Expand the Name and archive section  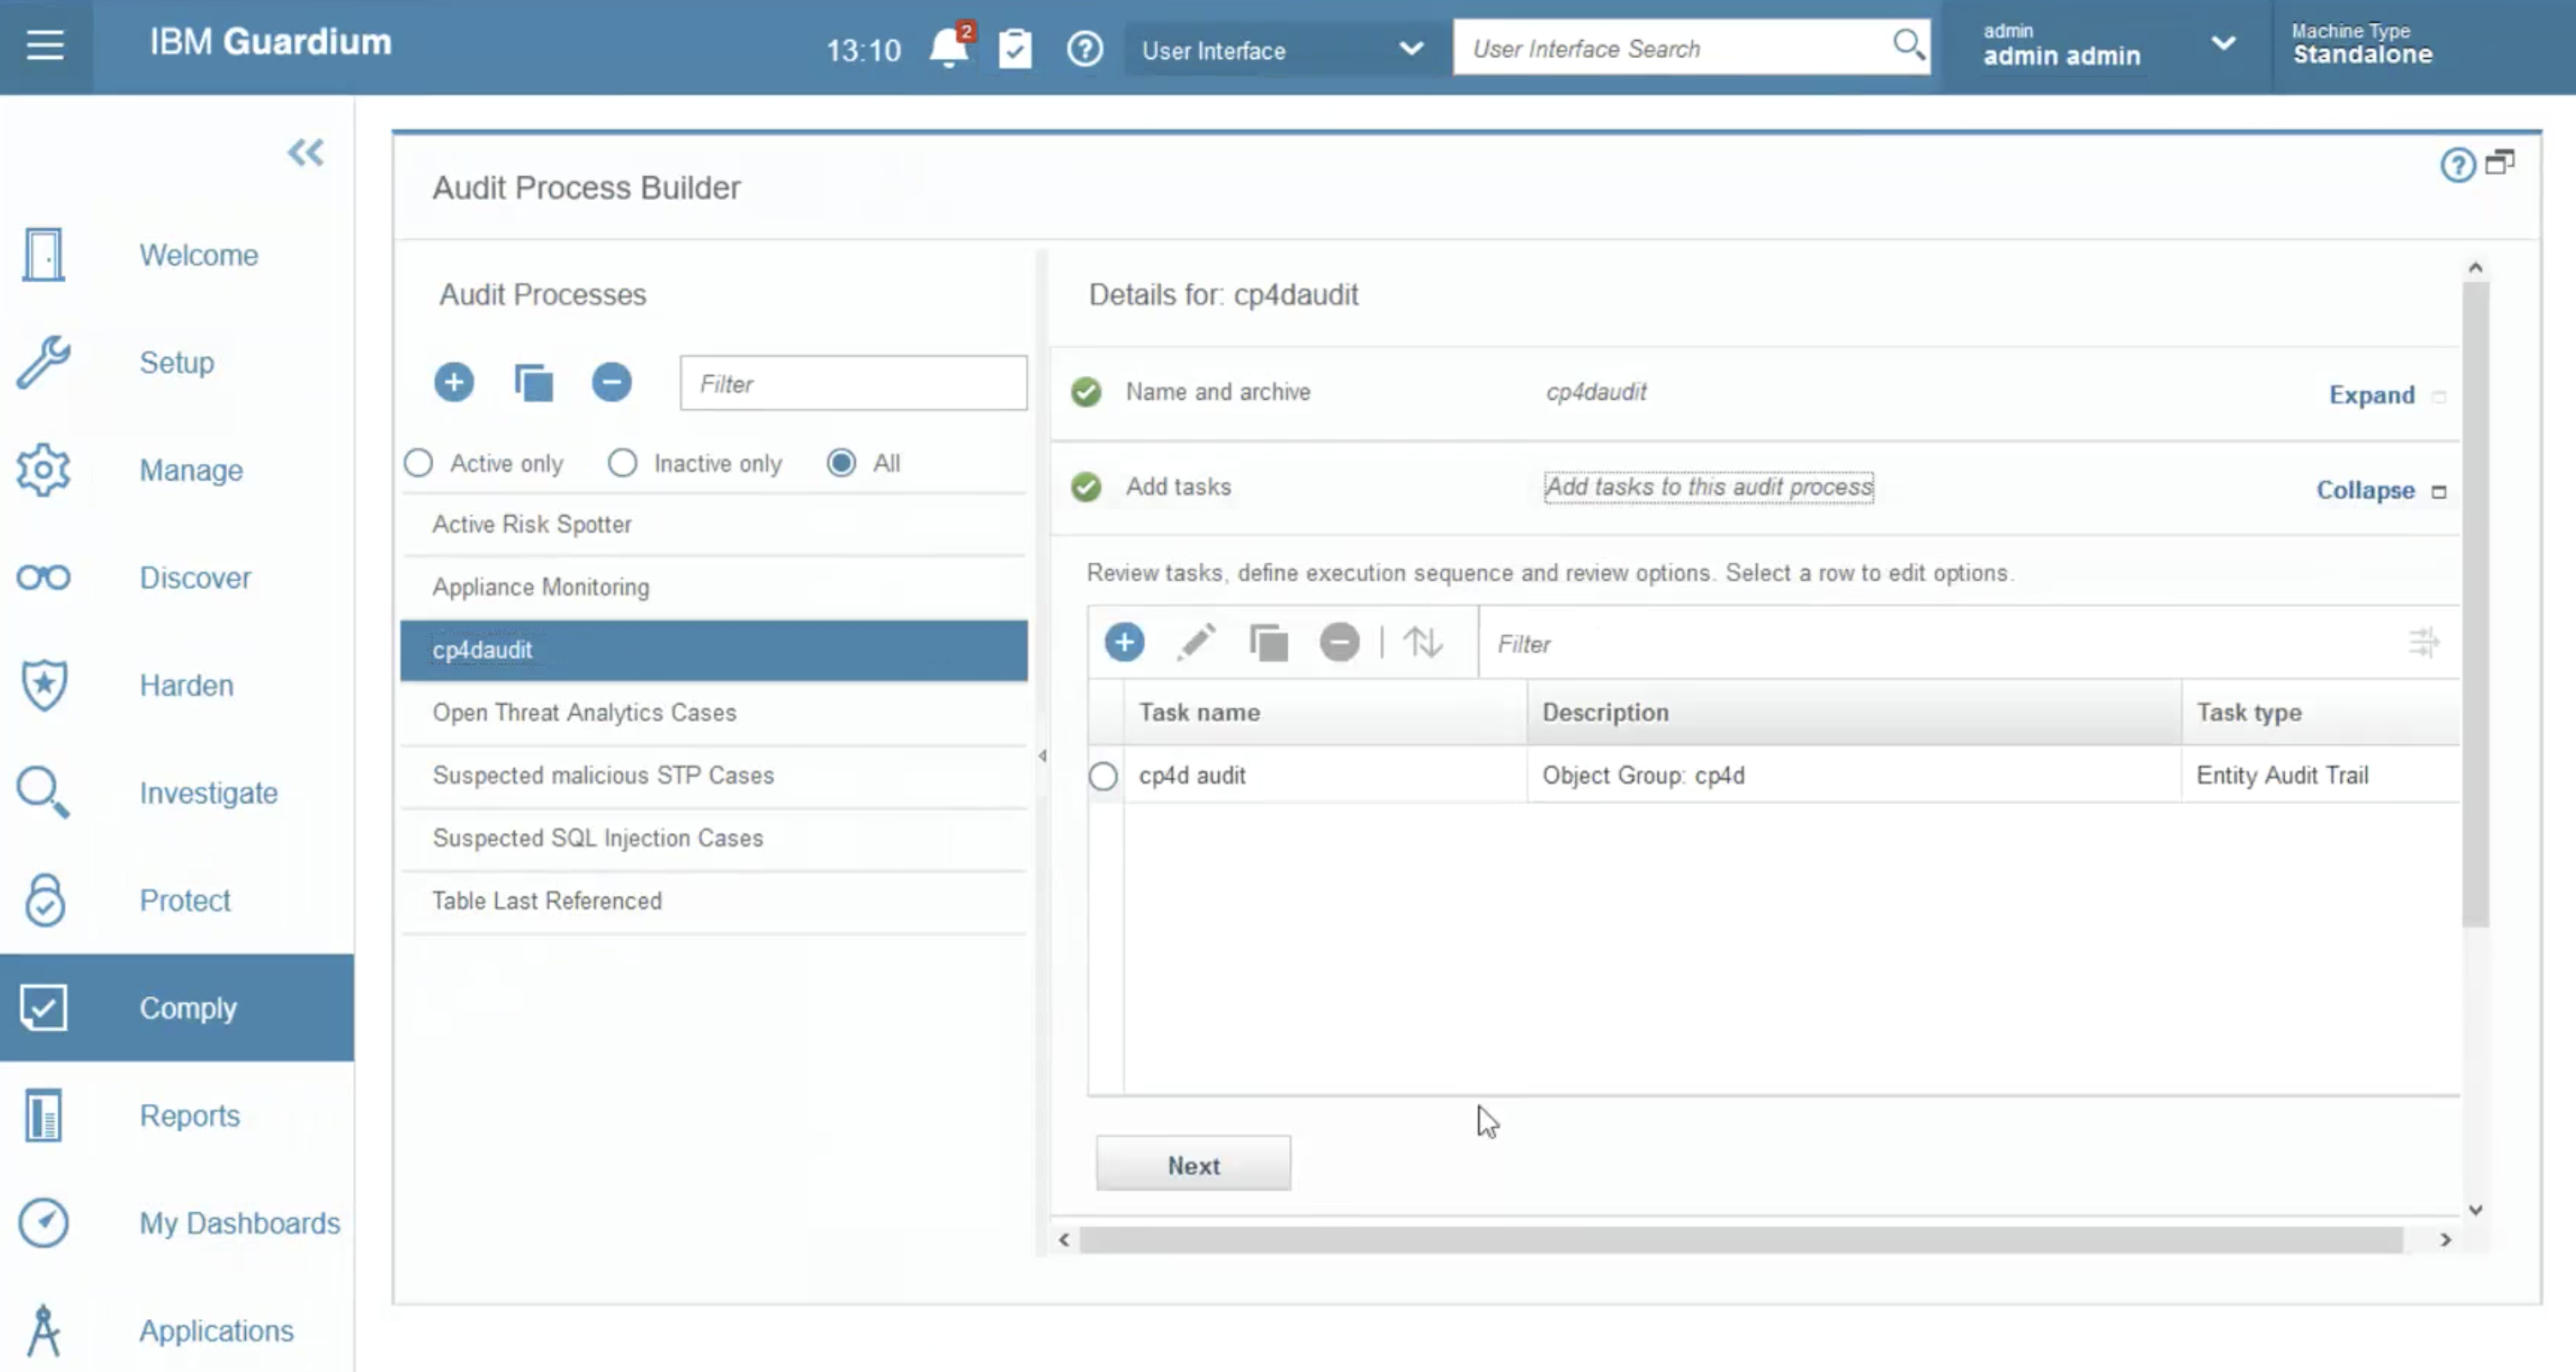coord(2371,395)
